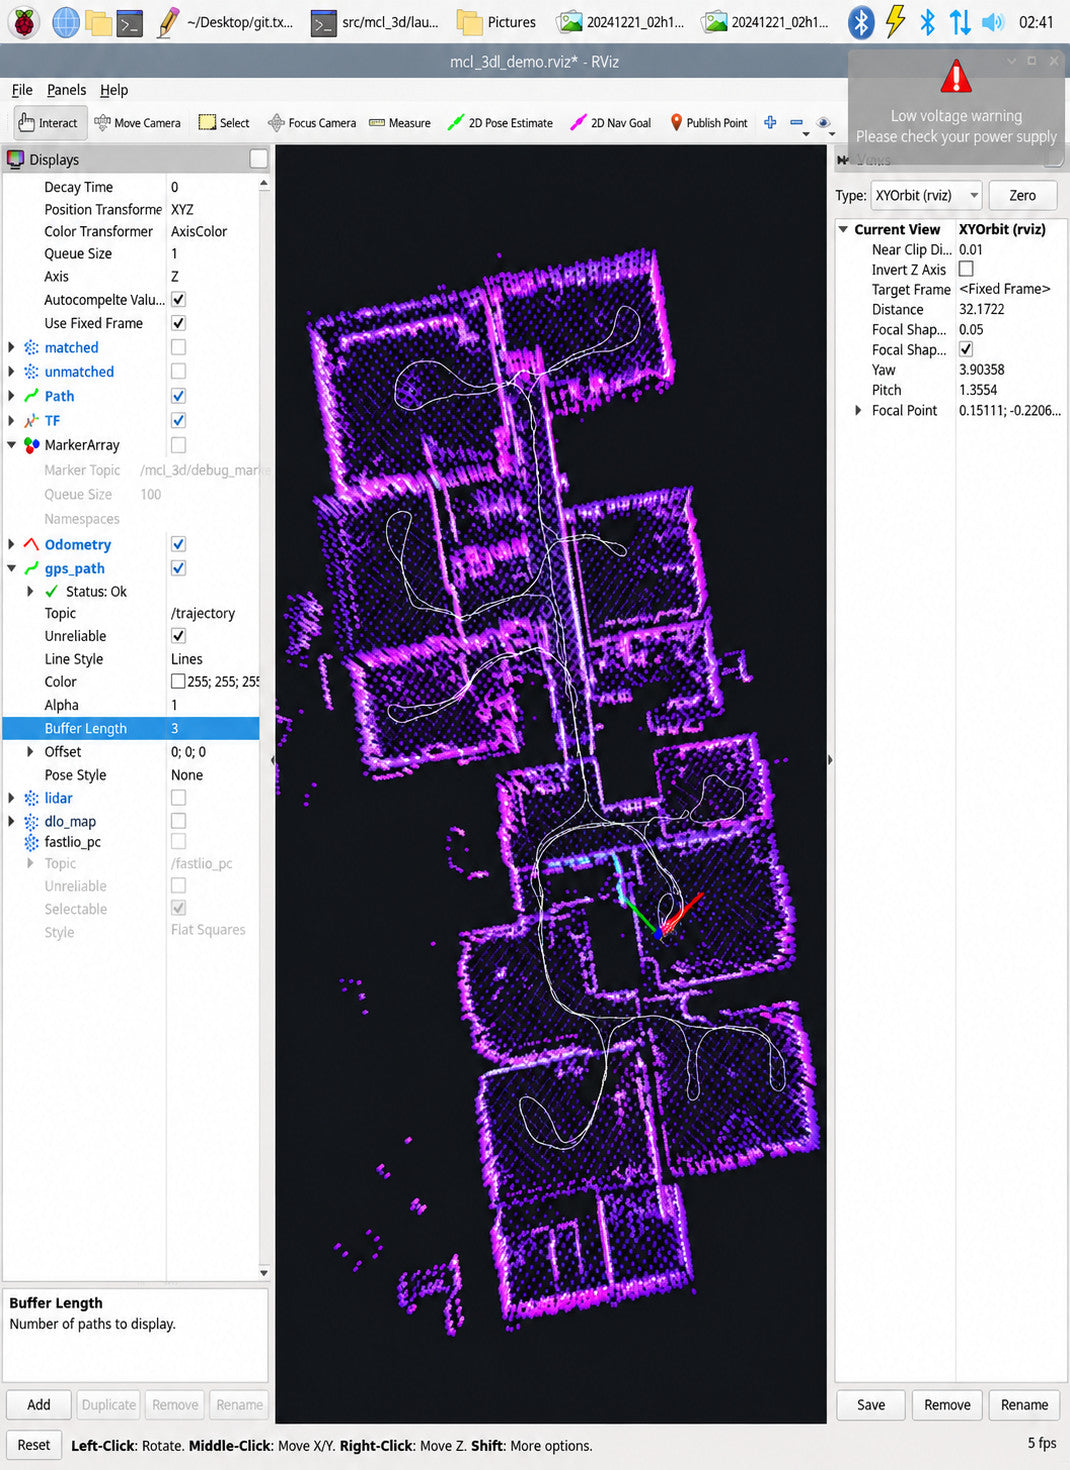The width and height of the screenshot is (1070, 1470).
Task: Click the red Odometry icon
Action: (x=31, y=545)
